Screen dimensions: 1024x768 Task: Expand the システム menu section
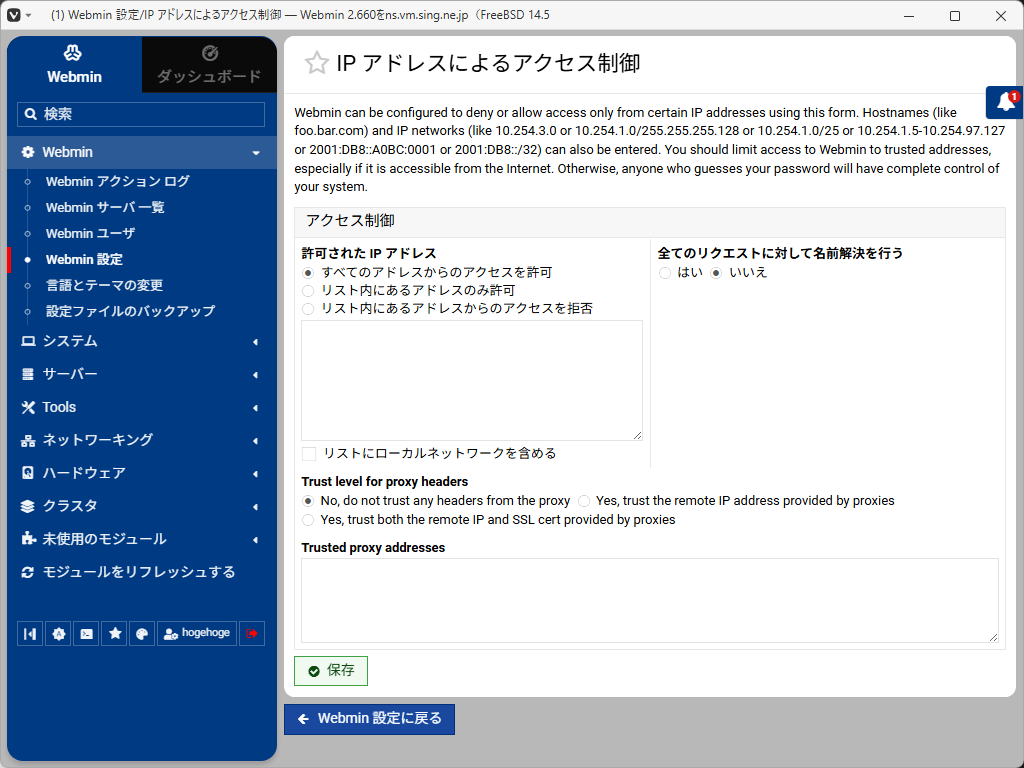coord(142,342)
